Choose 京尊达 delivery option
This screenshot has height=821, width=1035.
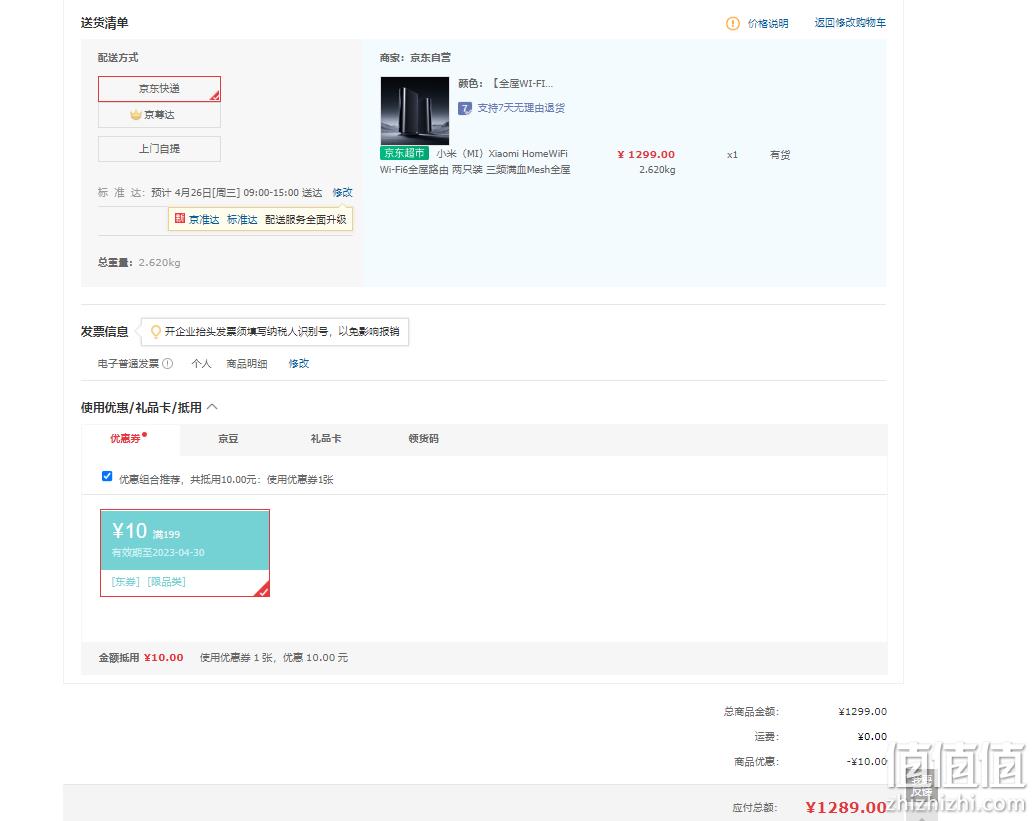coord(159,115)
